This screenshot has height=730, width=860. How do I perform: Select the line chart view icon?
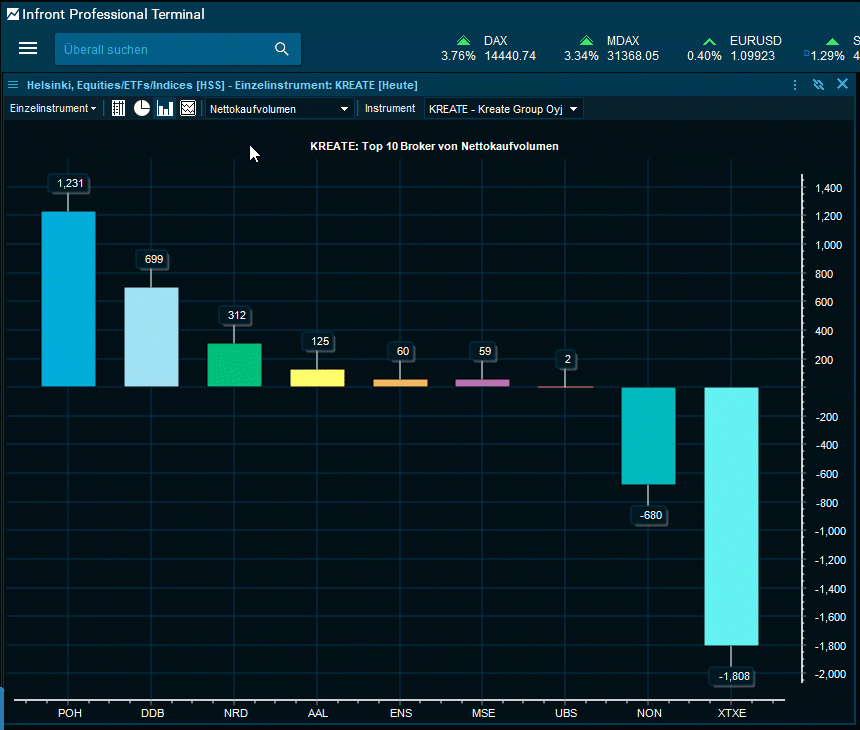pos(188,108)
